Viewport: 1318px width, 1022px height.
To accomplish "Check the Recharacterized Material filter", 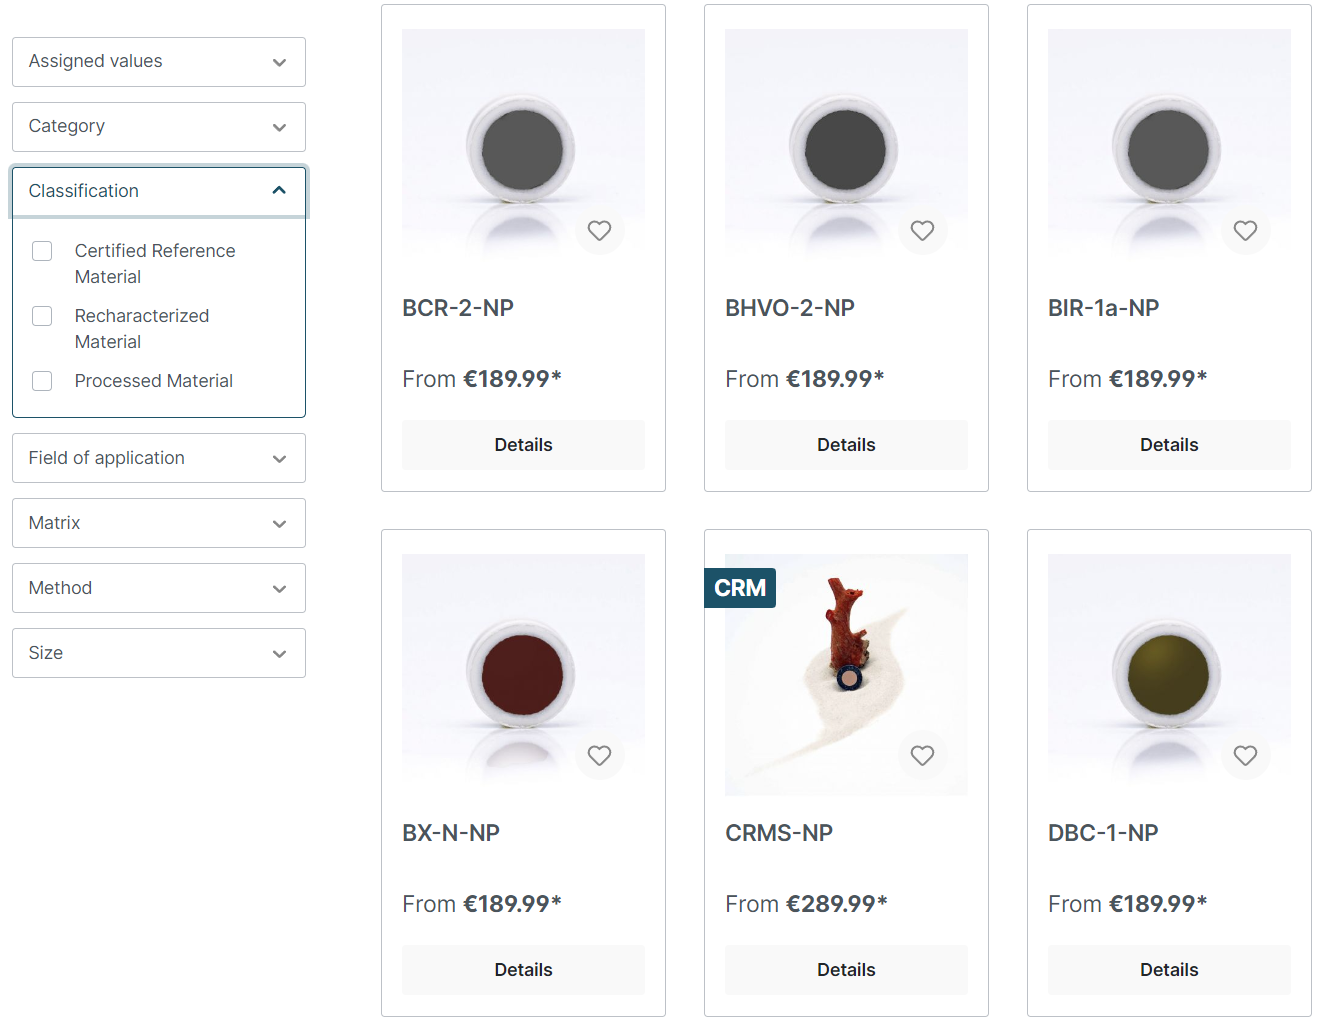I will [x=42, y=316].
